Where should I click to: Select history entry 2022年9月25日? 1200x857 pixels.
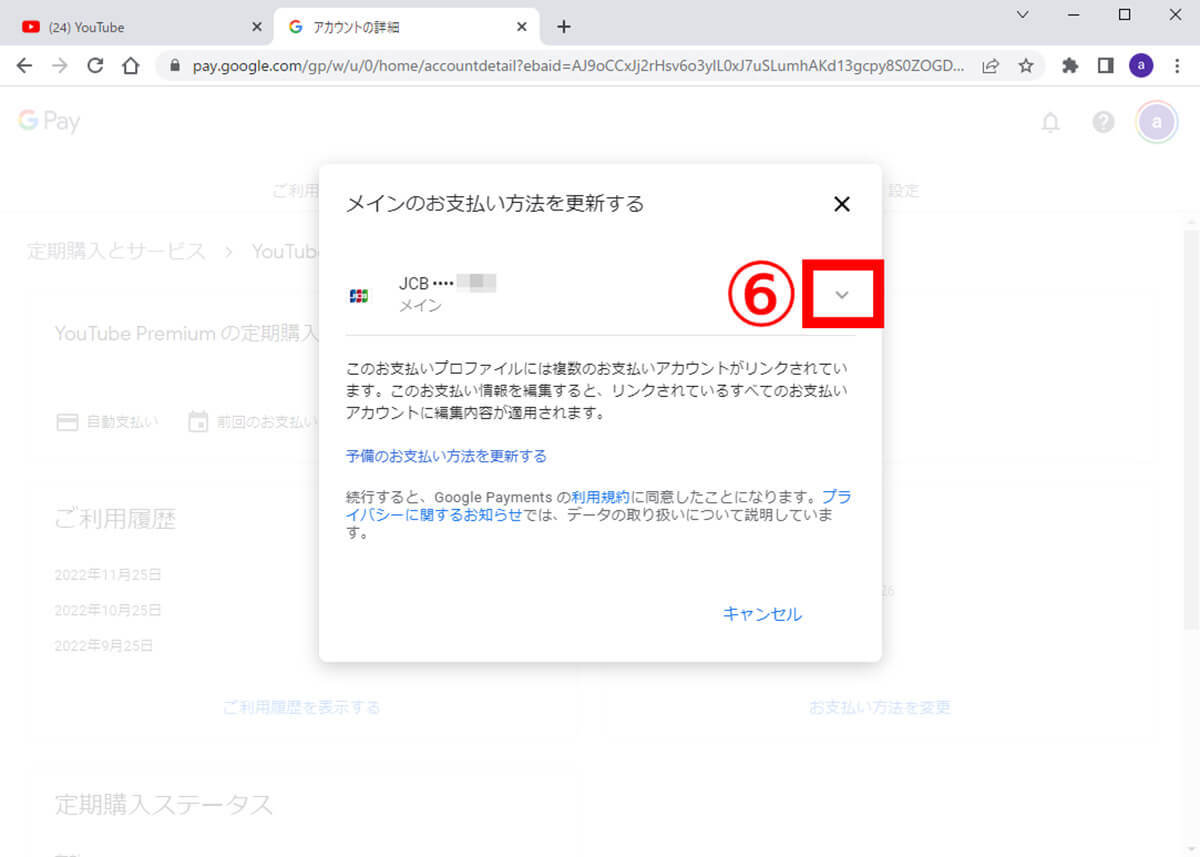click(104, 646)
